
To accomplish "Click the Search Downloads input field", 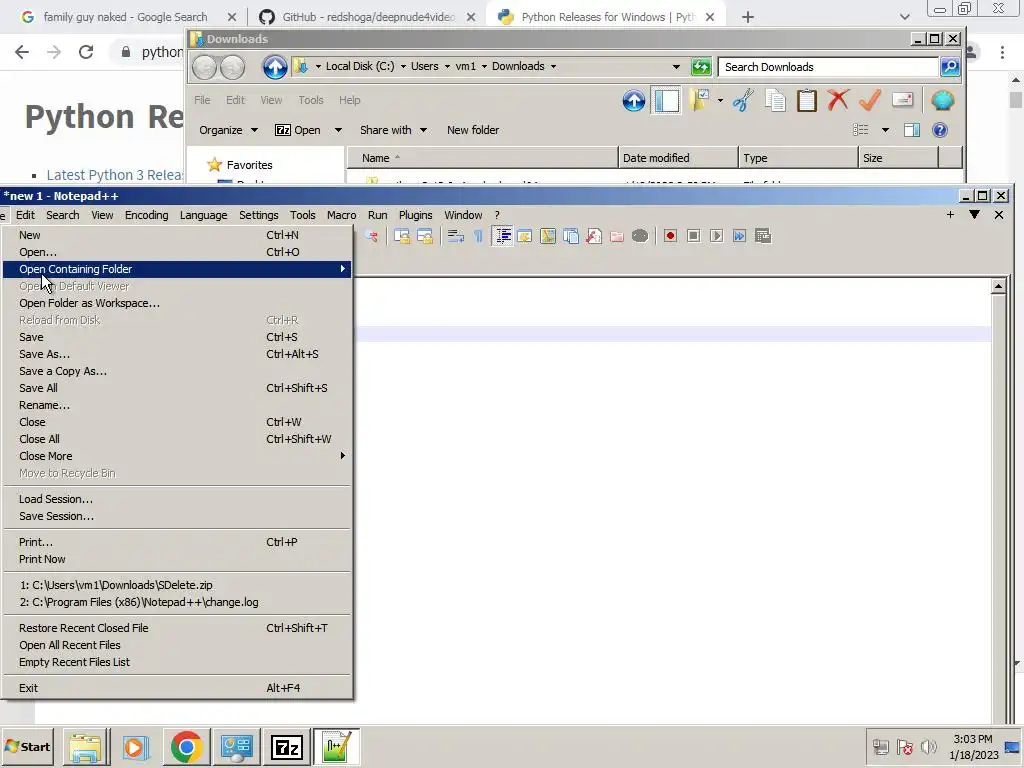I will 827,67.
